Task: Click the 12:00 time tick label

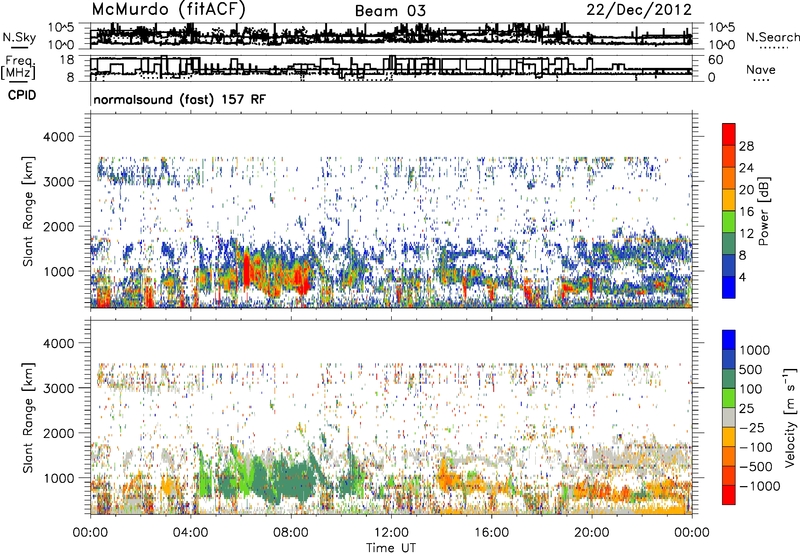Action: (391, 533)
